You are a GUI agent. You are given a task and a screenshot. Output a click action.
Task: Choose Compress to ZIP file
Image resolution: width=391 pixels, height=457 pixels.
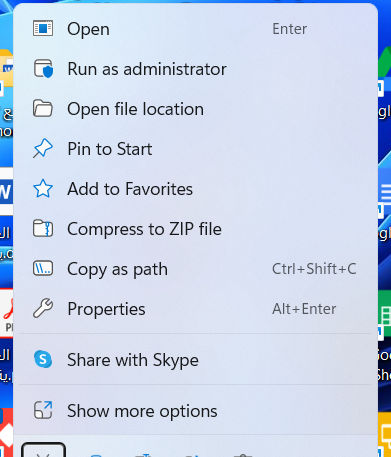pos(195,229)
